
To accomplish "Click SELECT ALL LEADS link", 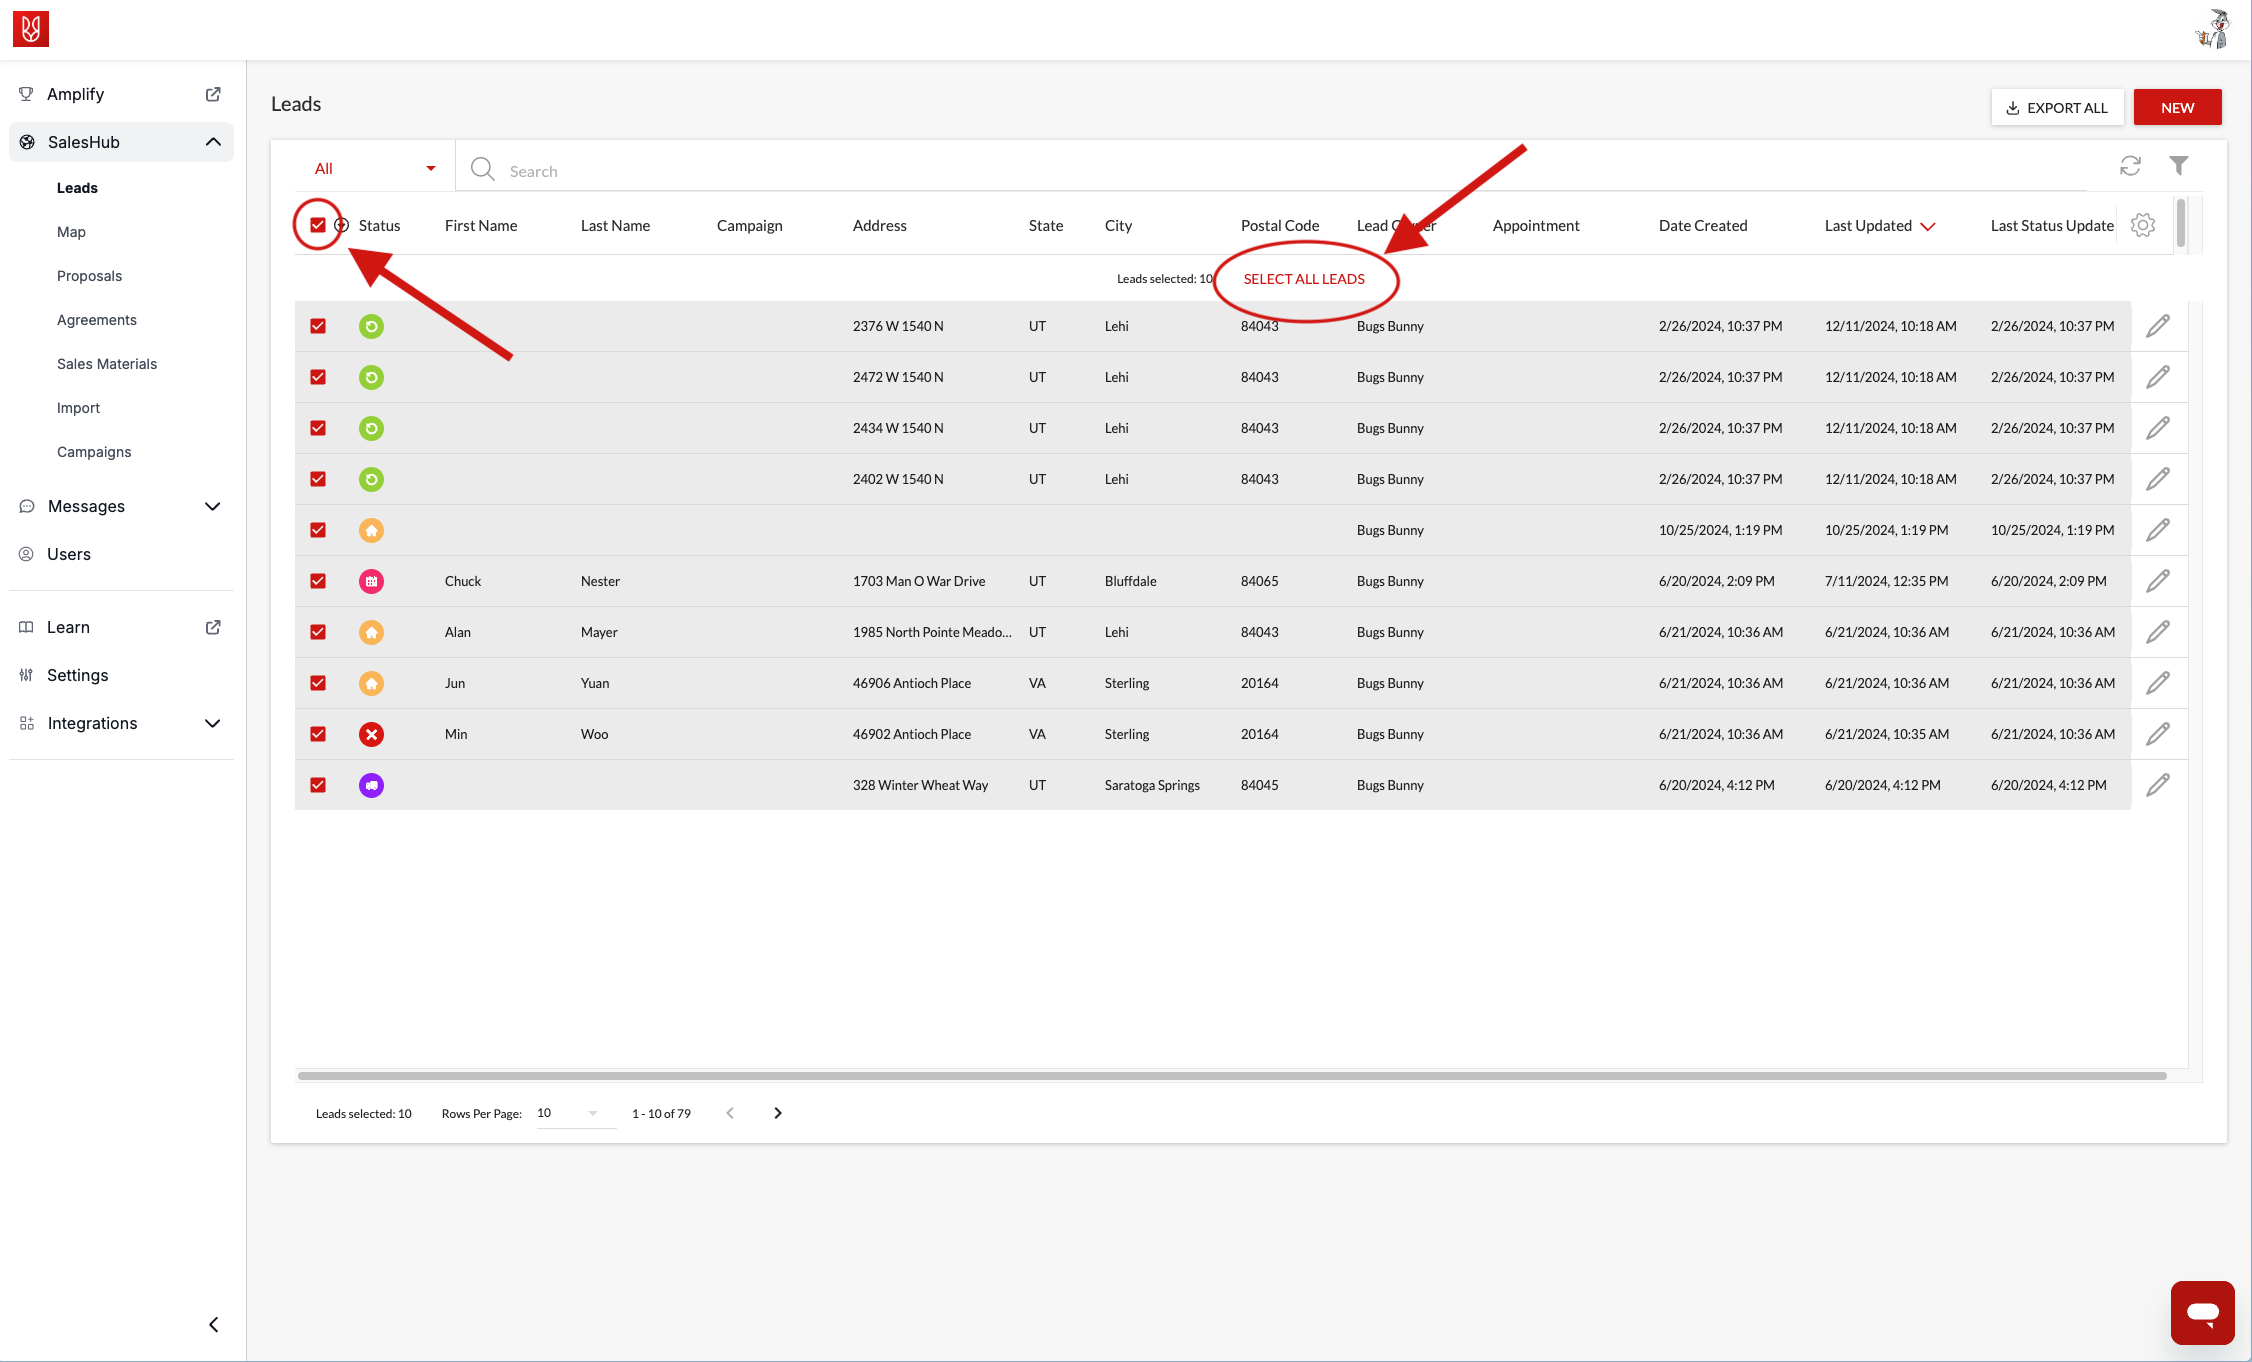I will click(1304, 279).
